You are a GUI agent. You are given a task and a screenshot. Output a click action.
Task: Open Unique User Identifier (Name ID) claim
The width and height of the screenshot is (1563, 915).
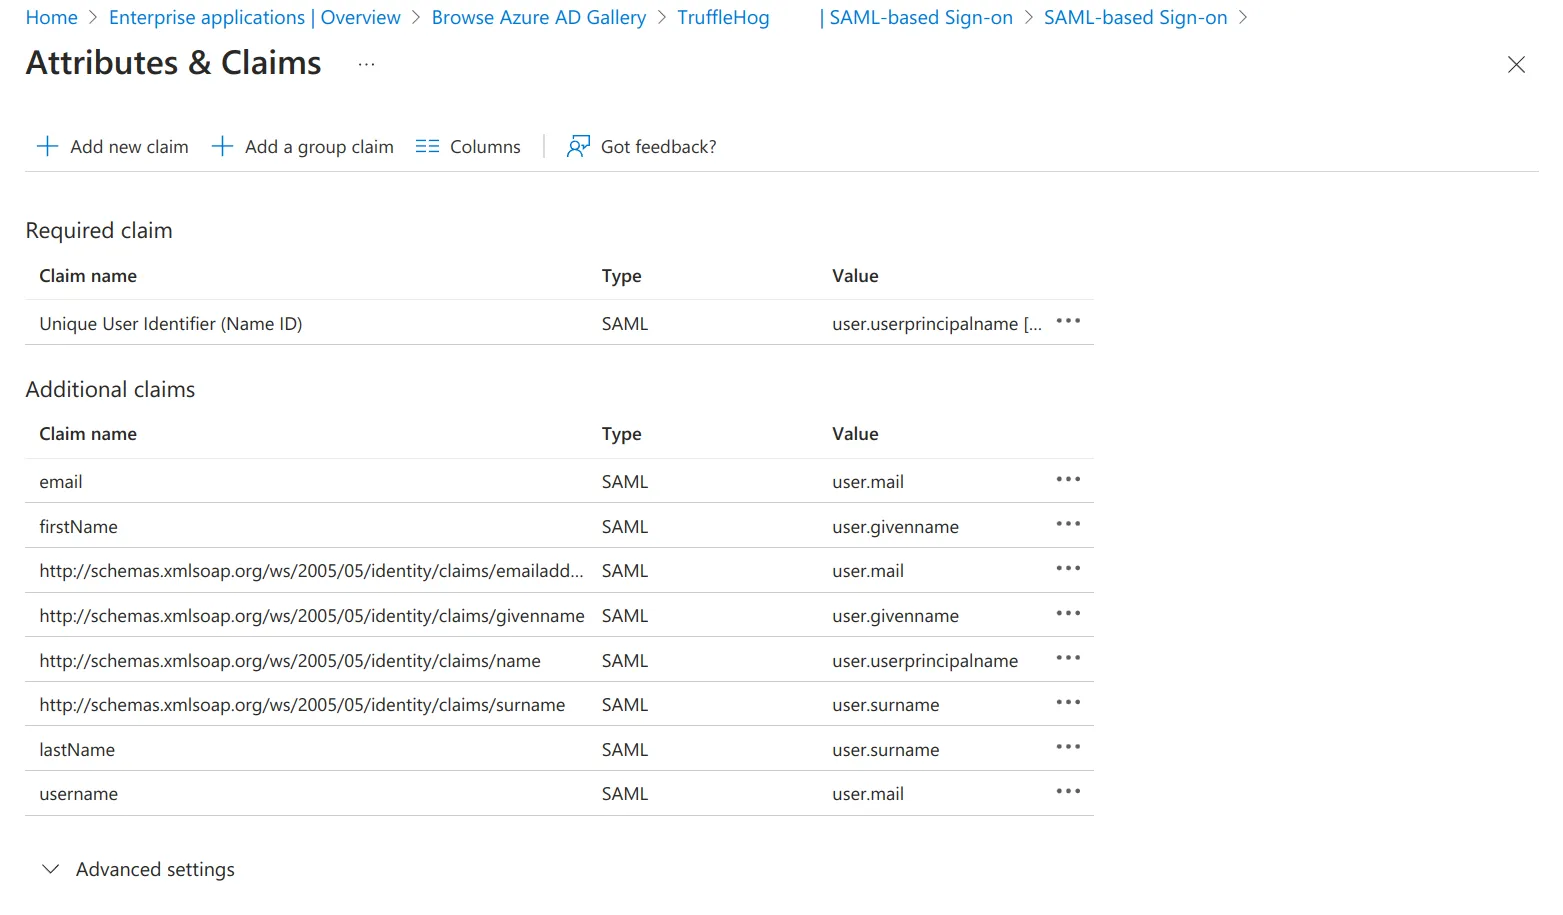(x=171, y=324)
